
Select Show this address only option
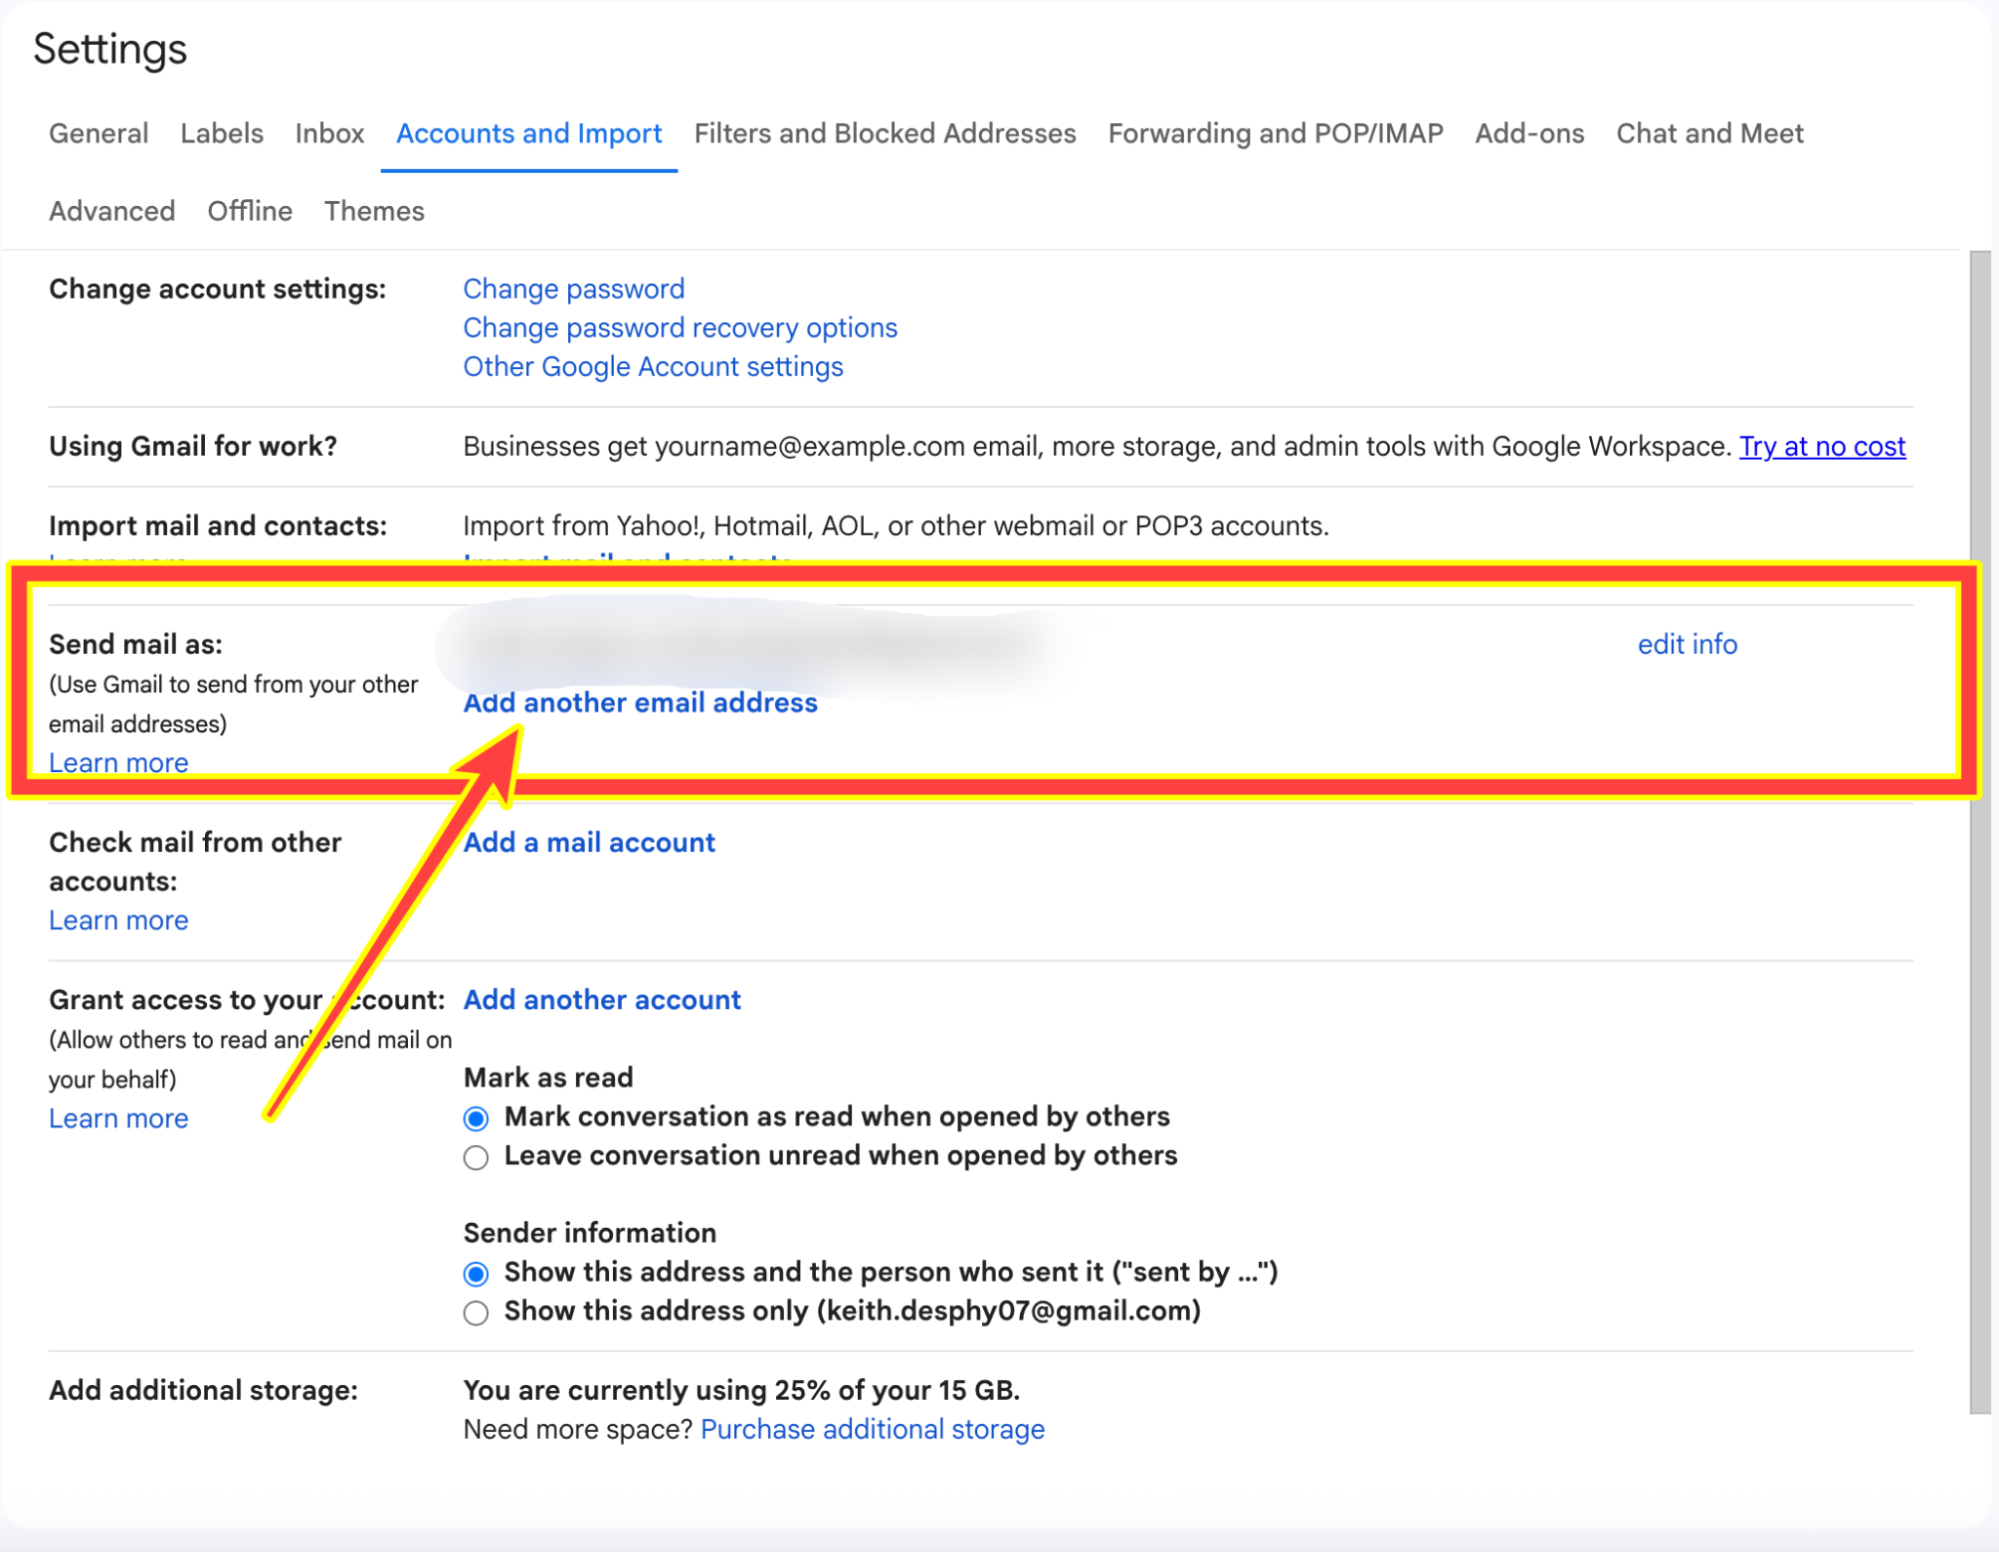pos(476,1312)
